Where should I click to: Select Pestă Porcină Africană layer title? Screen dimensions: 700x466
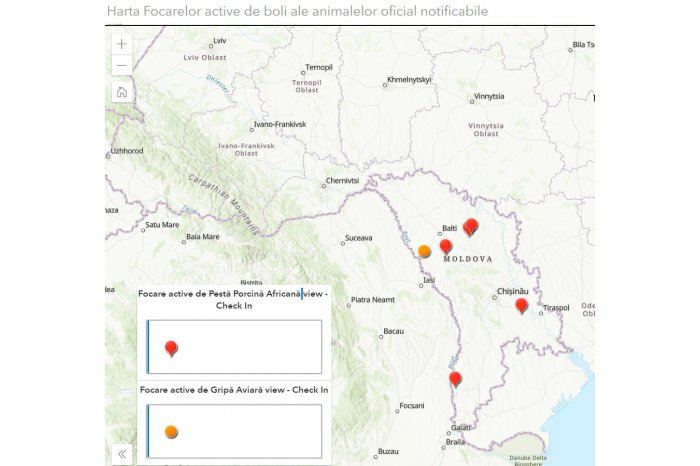[233, 299]
